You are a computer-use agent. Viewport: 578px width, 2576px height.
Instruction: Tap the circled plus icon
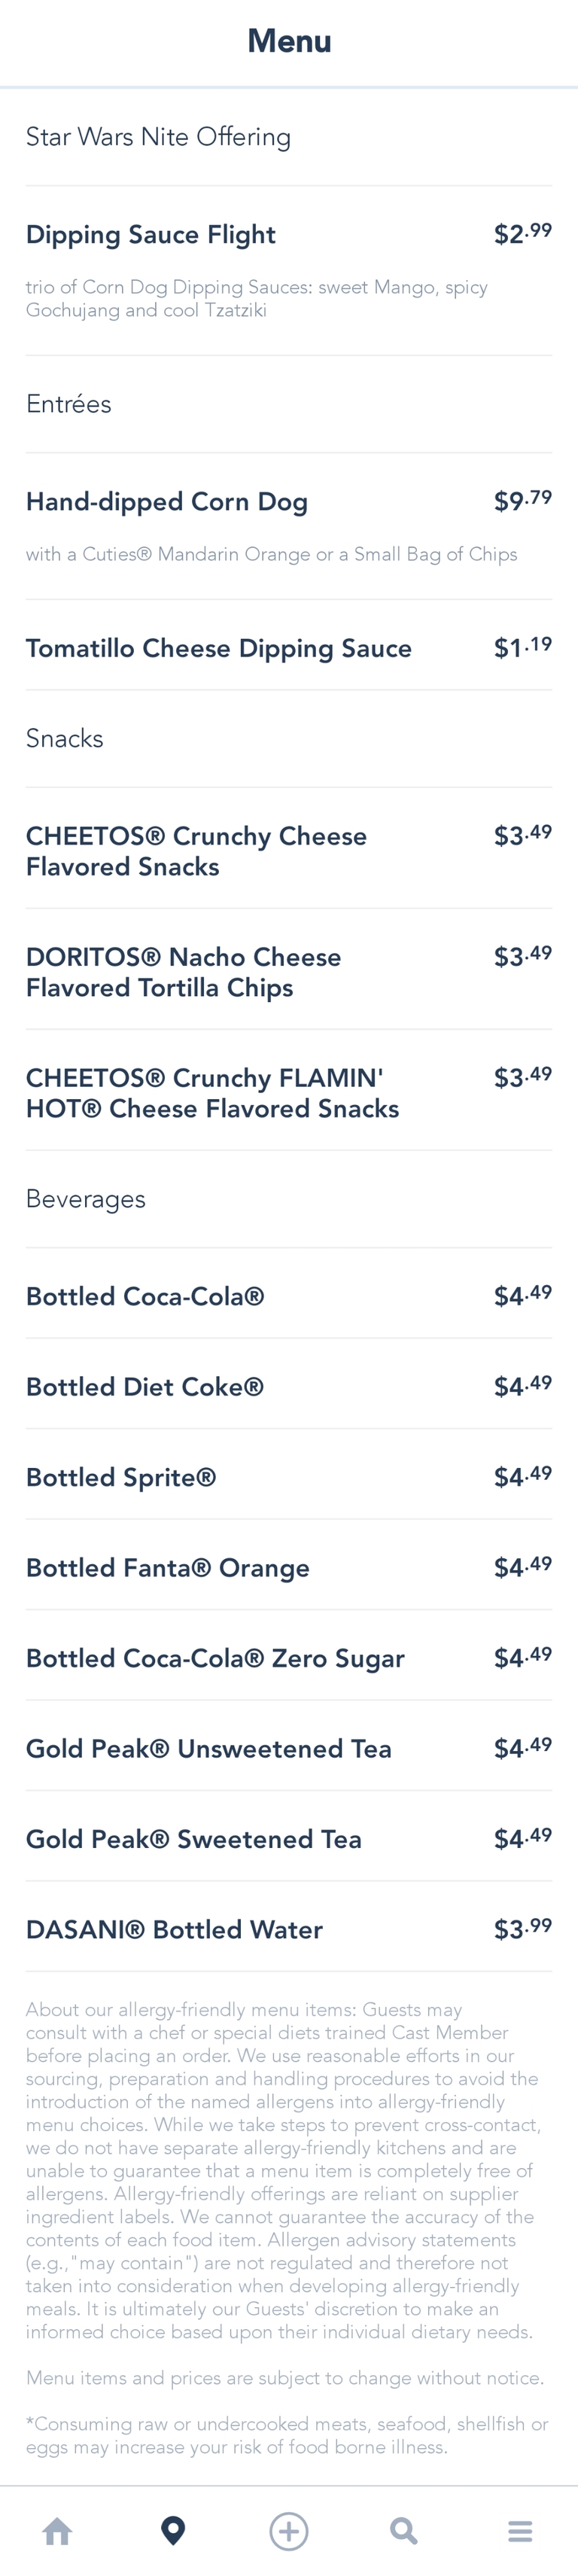289,2531
